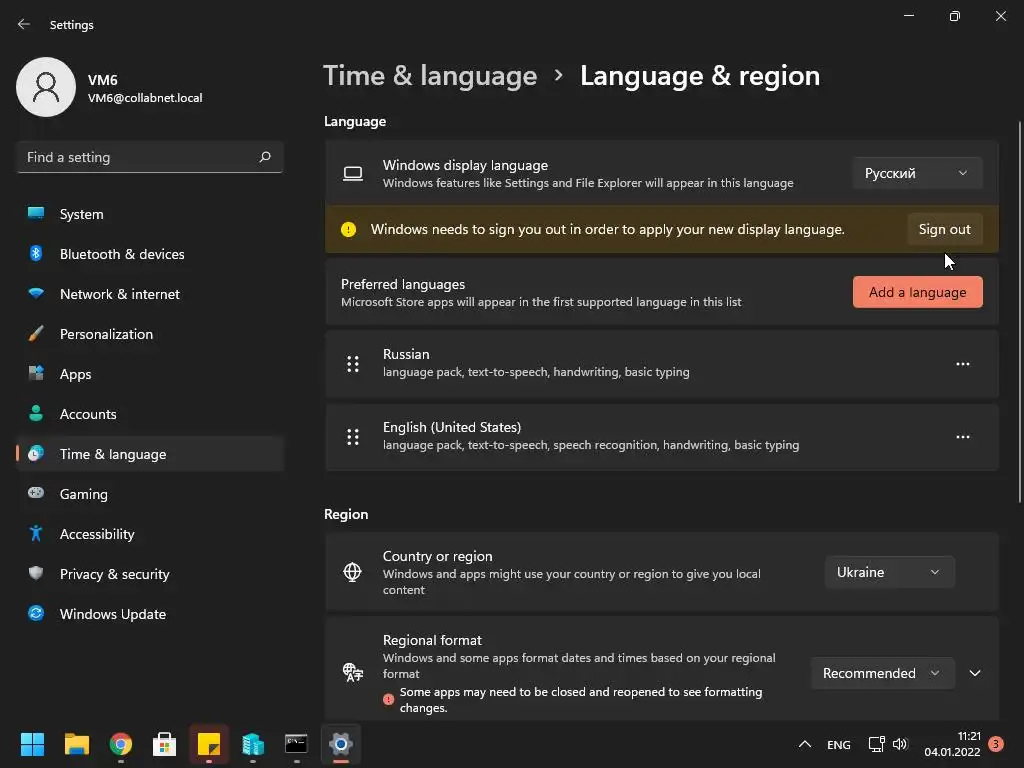Open System settings category
Screen dimensions: 1024x768
tap(150, 214)
